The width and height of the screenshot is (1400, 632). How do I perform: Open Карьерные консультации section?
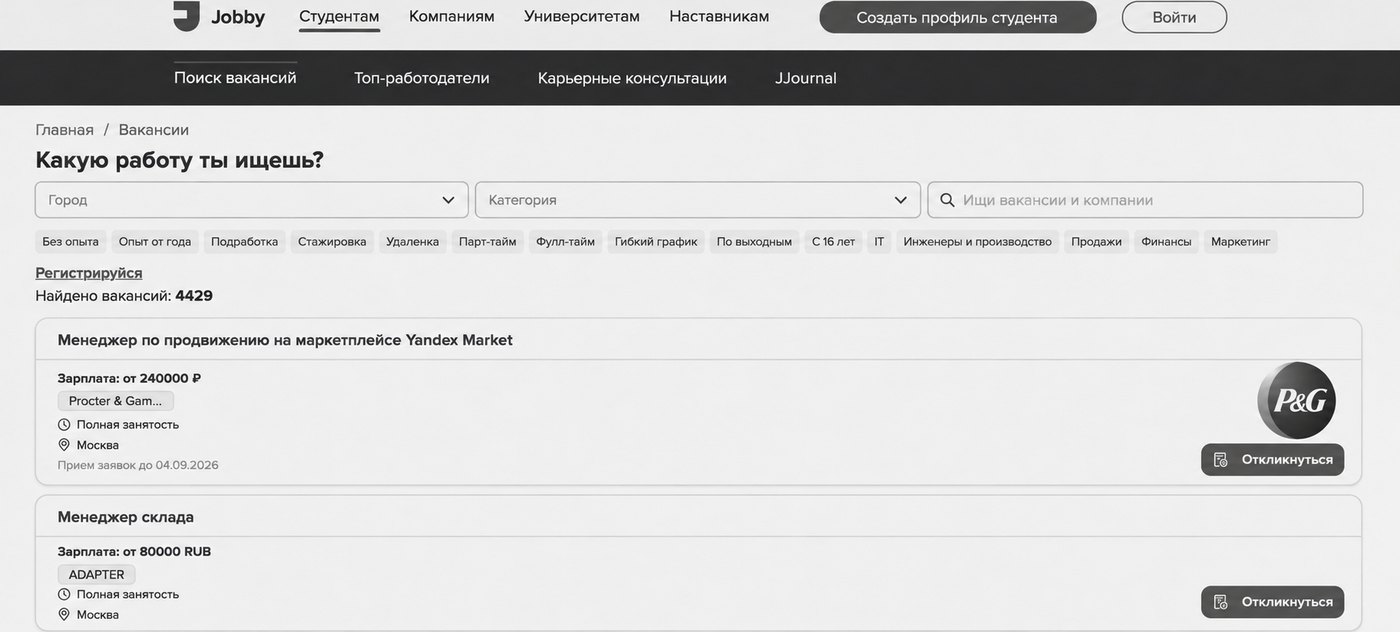point(632,78)
